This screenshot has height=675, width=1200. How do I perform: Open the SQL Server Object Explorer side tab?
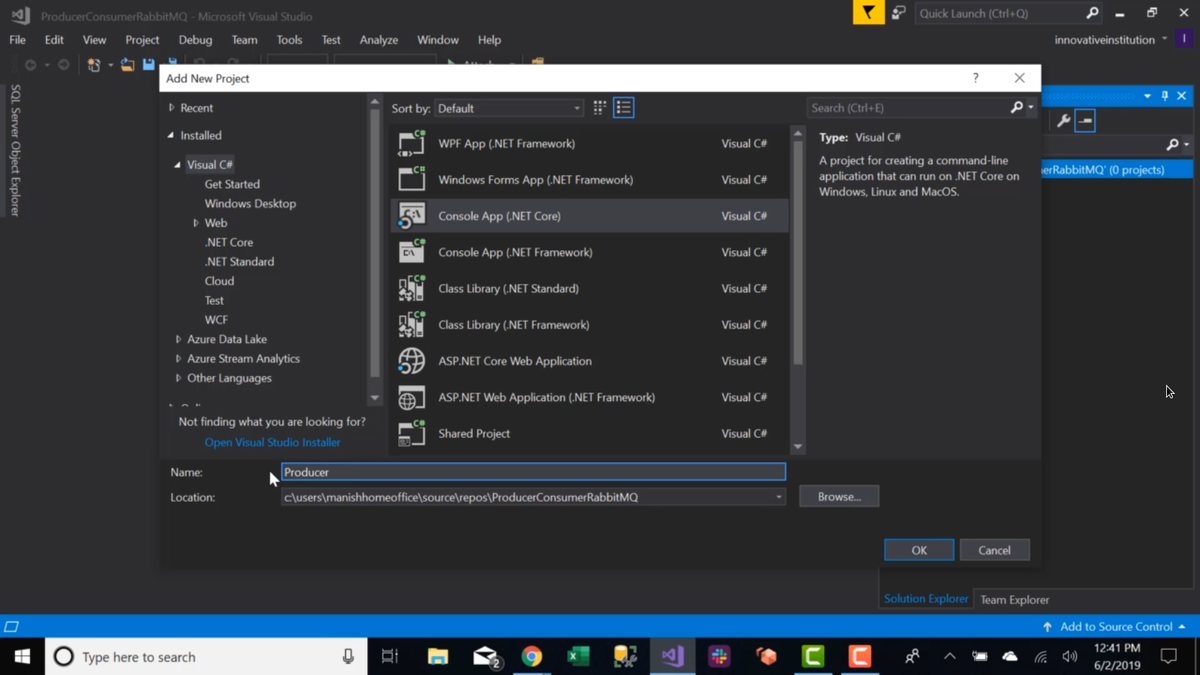[x=14, y=150]
